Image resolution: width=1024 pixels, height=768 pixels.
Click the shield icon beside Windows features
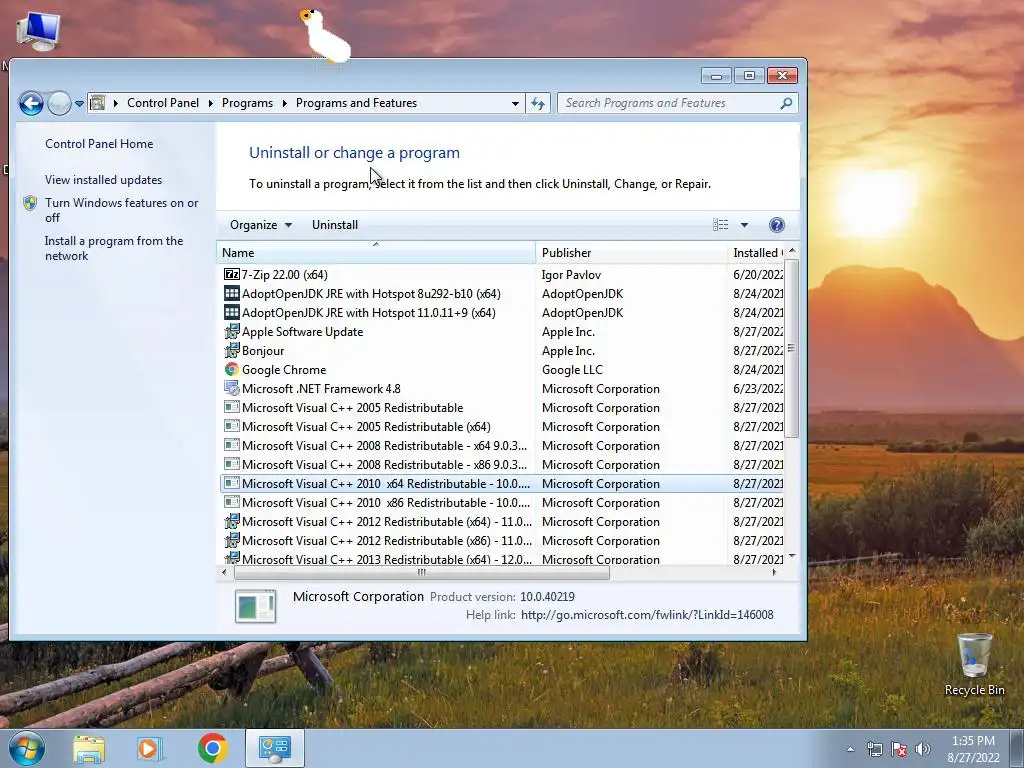pos(30,203)
